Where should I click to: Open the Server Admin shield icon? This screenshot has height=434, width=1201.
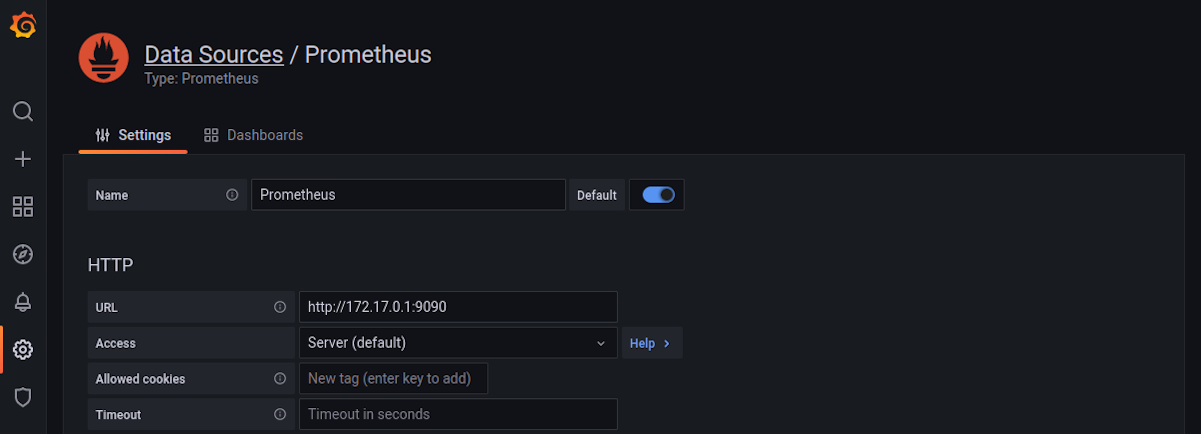coord(23,397)
